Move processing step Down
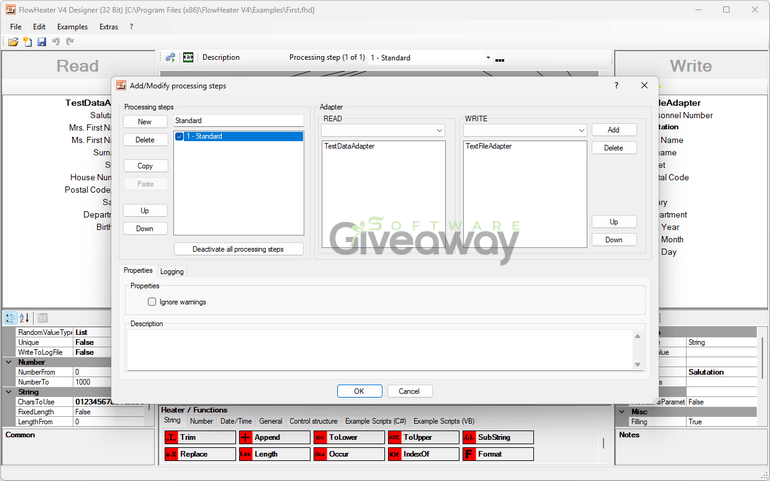 pyautogui.click(x=145, y=228)
